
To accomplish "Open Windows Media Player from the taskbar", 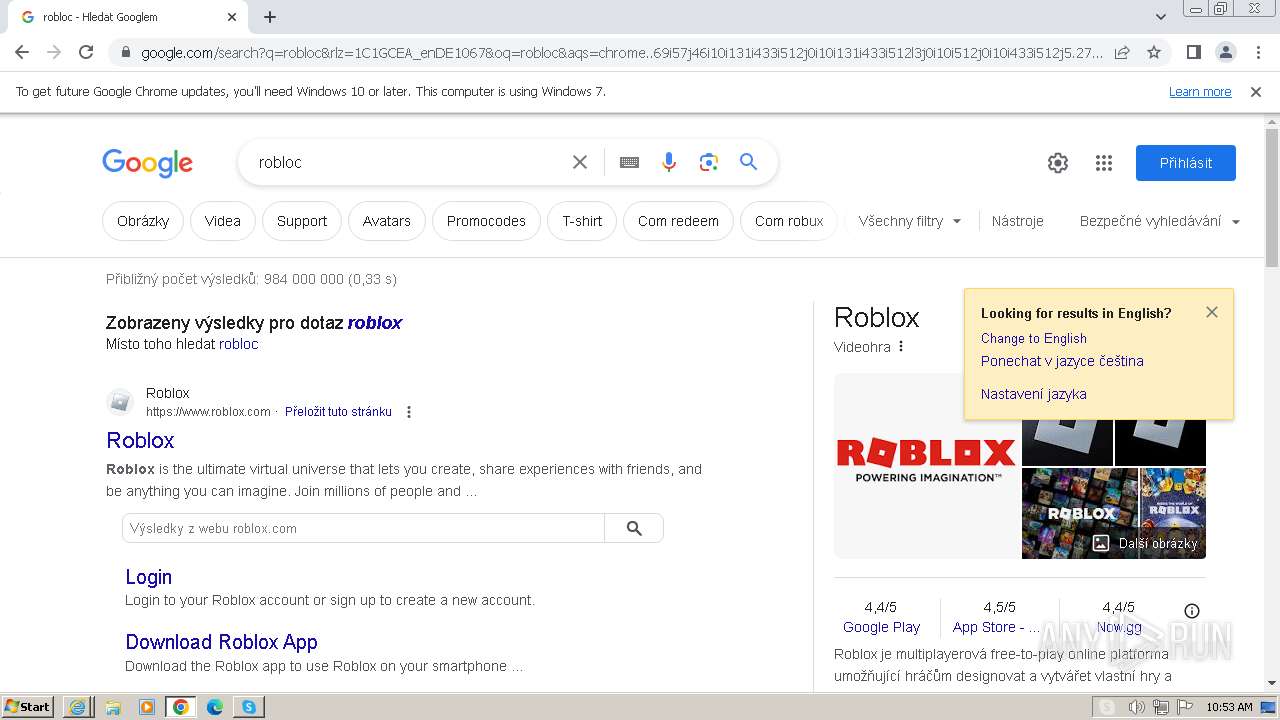I will click(x=147, y=707).
